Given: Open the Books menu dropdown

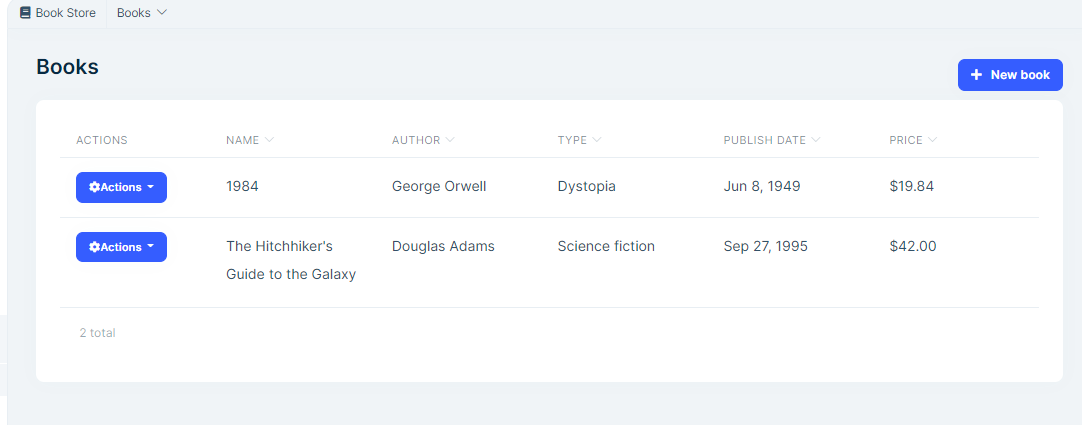Looking at the screenshot, I should click(142, 13).
